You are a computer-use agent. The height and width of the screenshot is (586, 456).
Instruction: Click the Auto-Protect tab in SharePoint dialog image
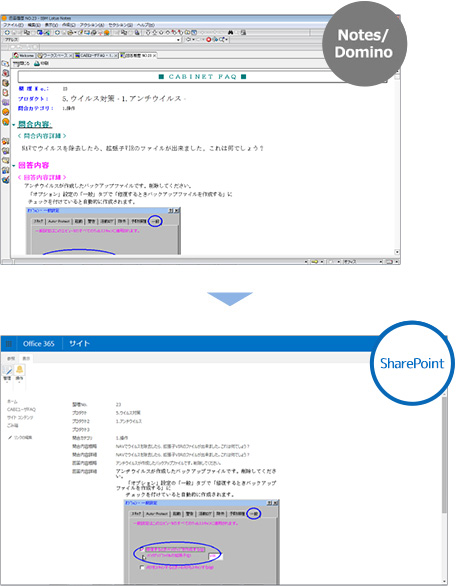coord(157,514)
